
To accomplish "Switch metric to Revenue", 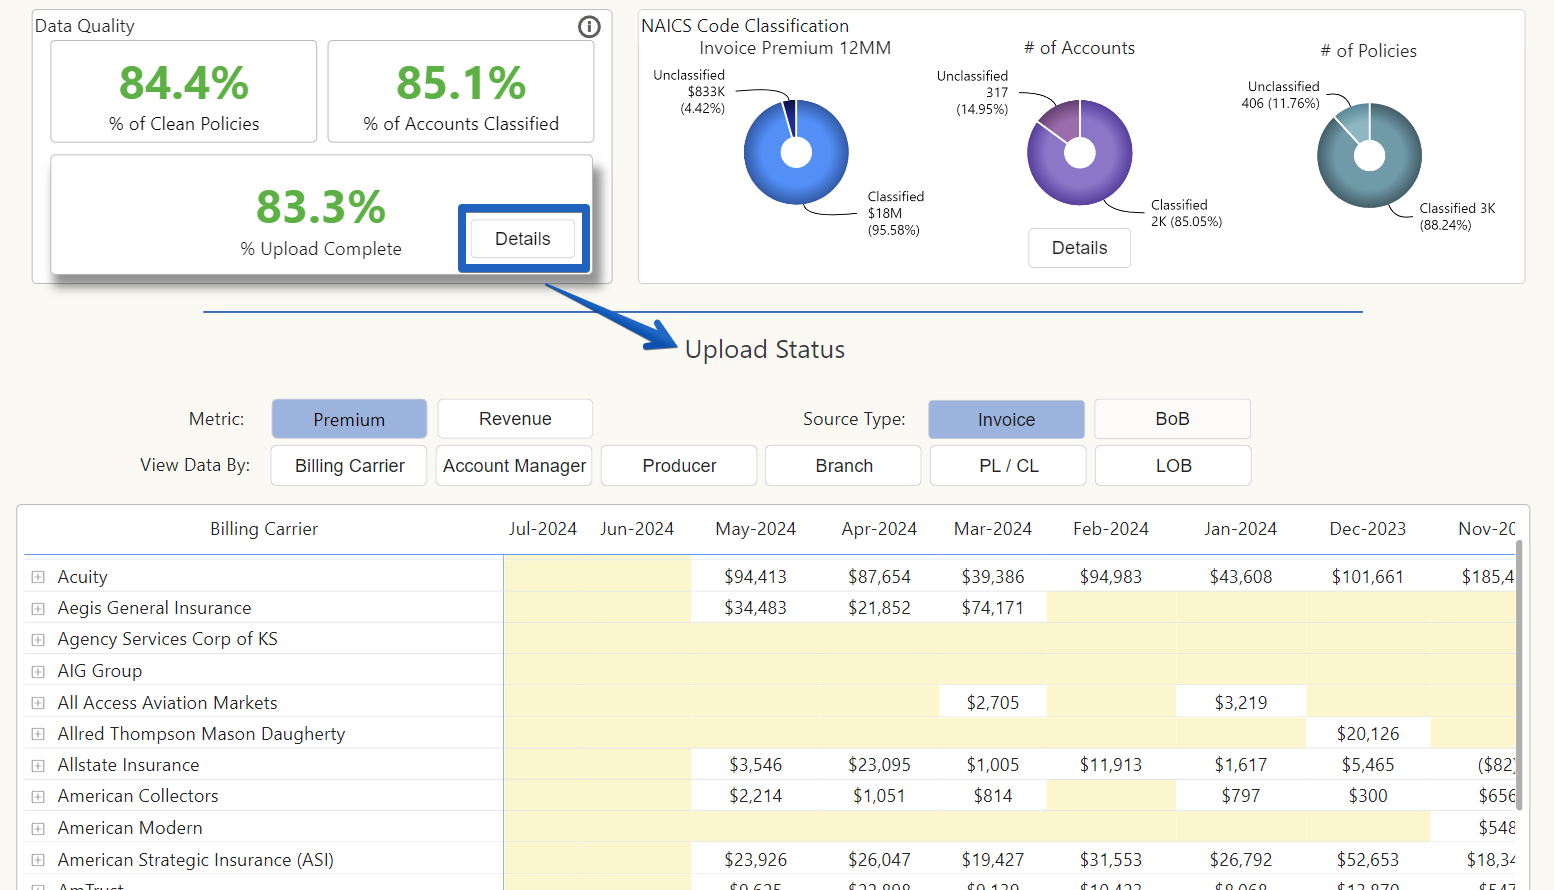I will (x=515, y=419).
